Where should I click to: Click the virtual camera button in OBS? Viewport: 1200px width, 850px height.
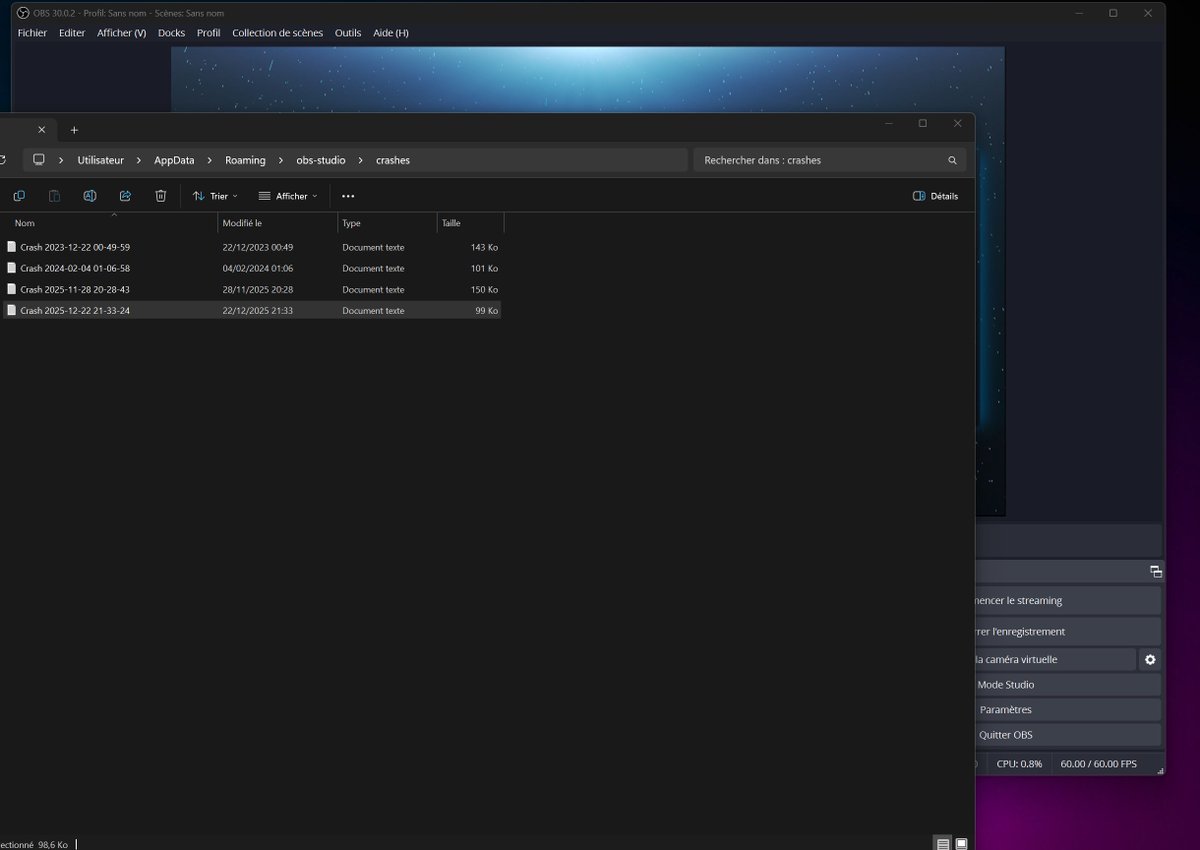(x=1055, y=659)
